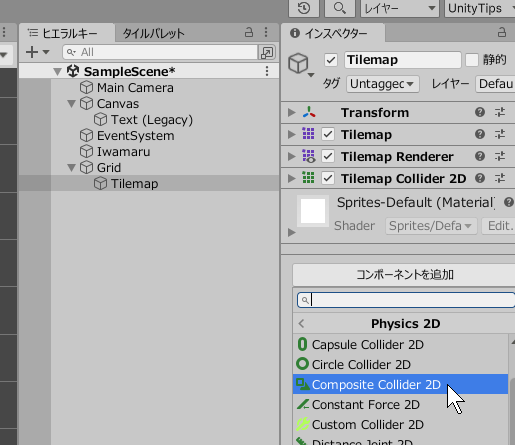Click the Sprites-Default material preview swatch
Image resolution: width=515 pixels, height=445 pixels.
[313, 211]
